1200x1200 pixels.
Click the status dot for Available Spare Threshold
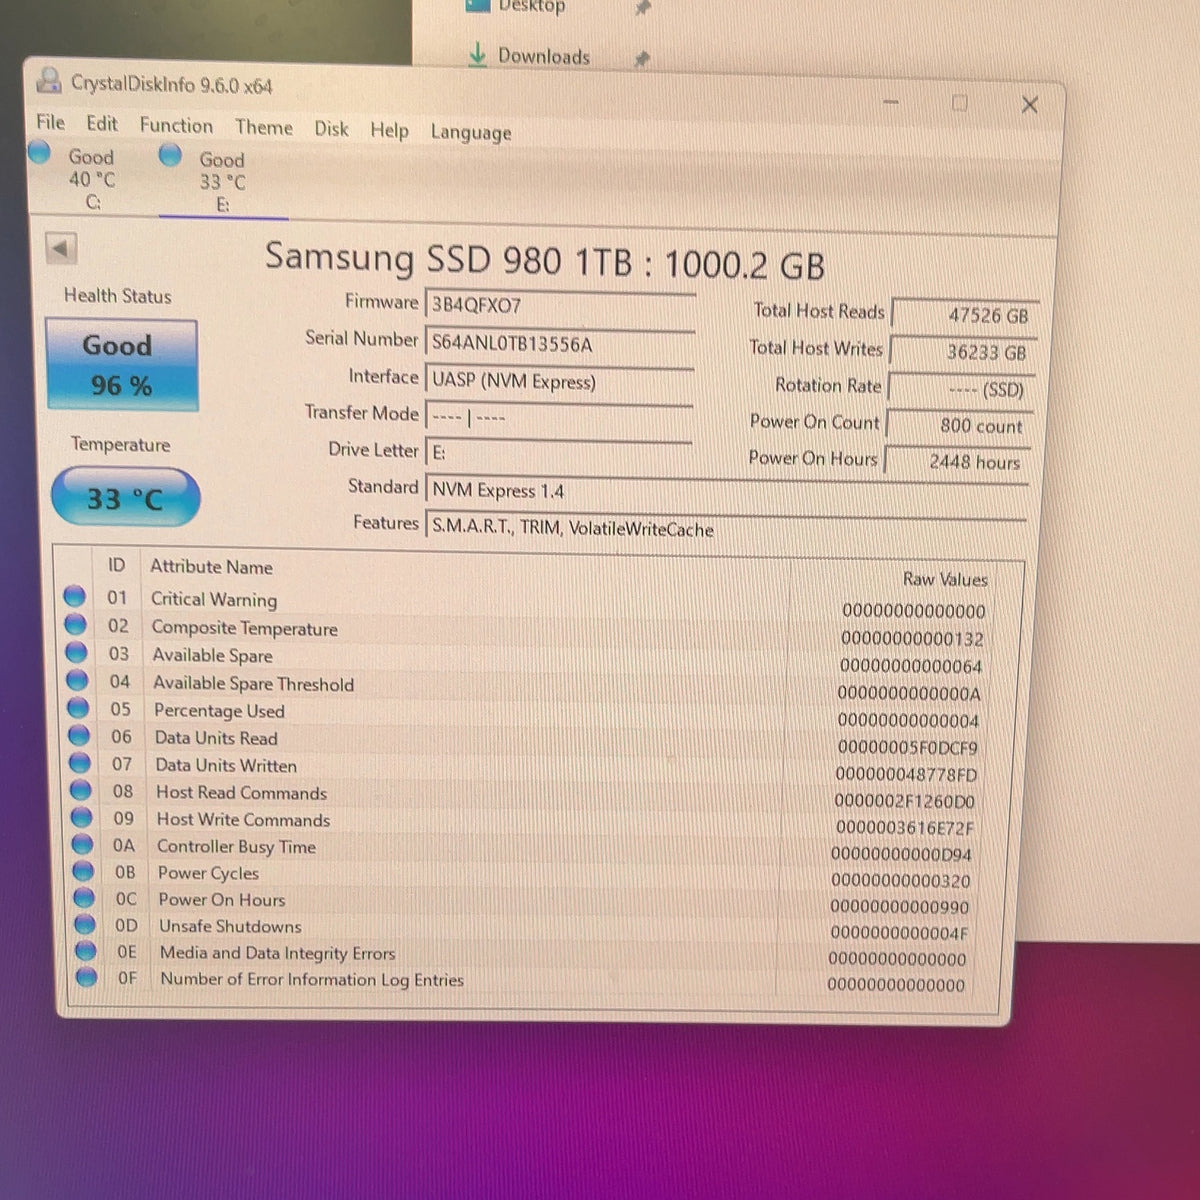tap(78, 681)
